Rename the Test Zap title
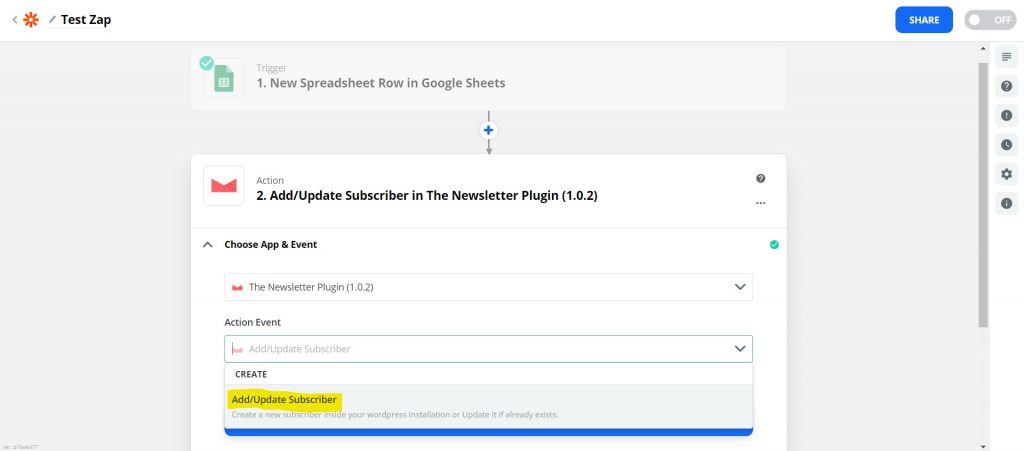The width and height of the screenshot is (1024, 451). tap(86, 20)
